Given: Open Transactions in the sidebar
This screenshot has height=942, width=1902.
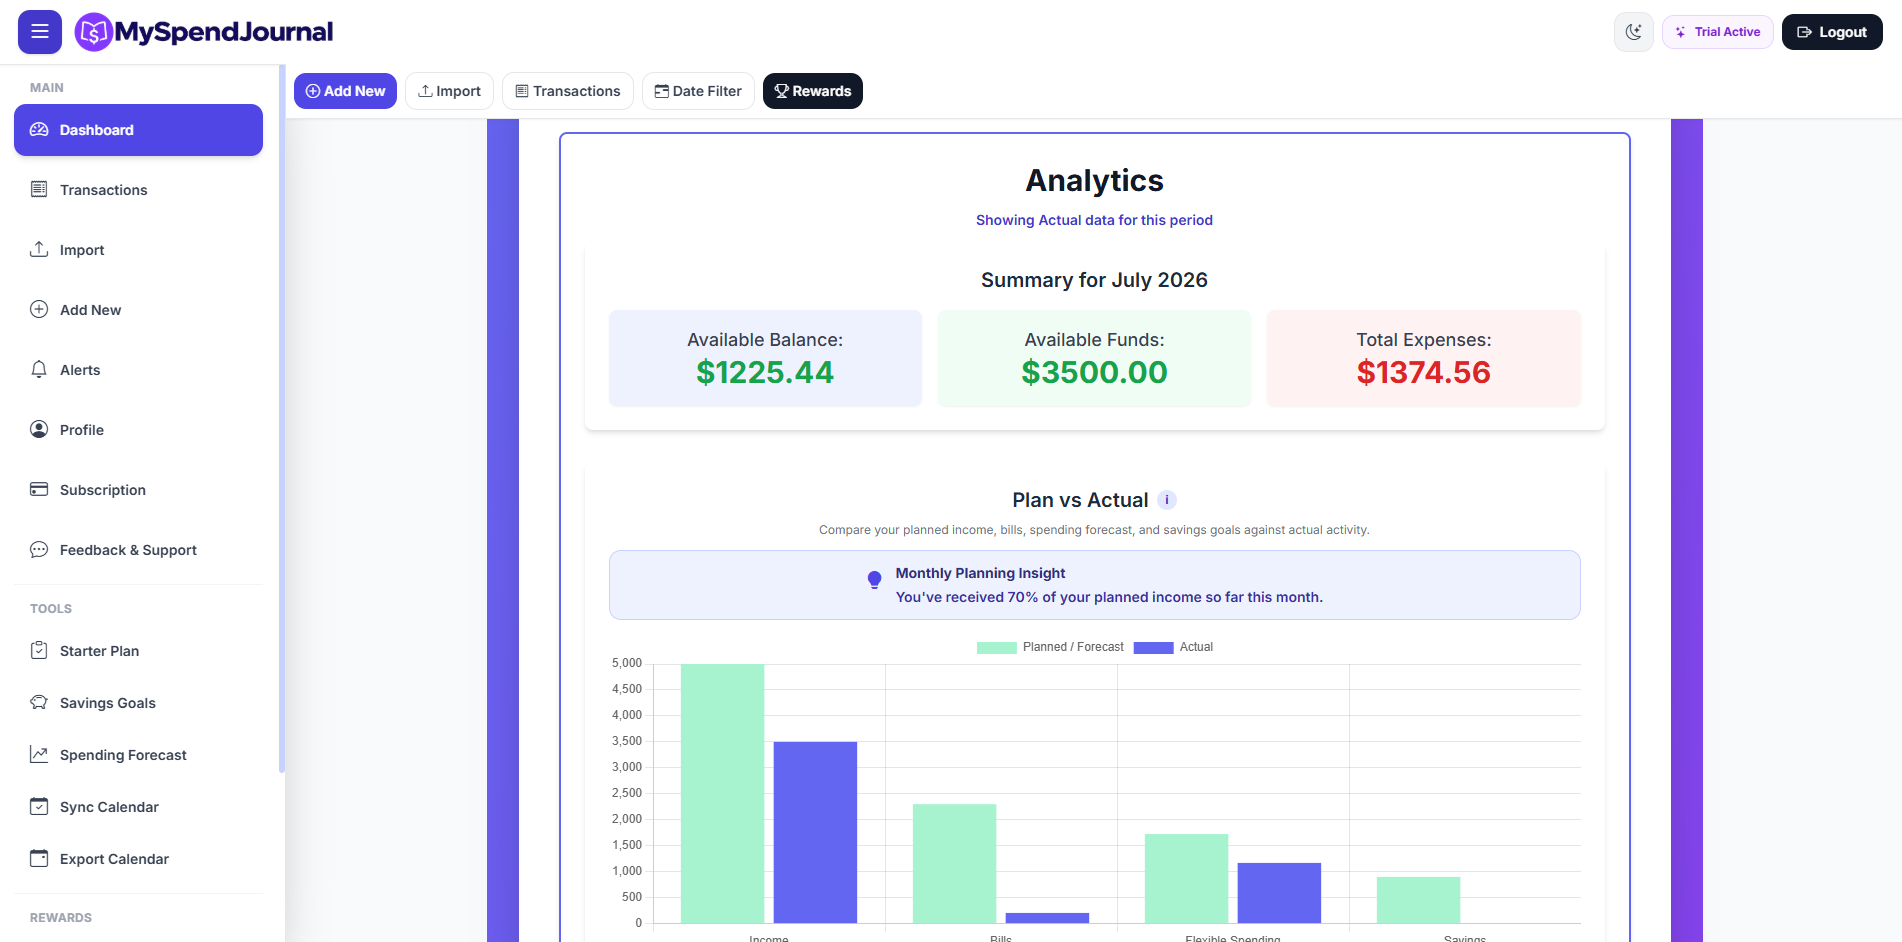Looking at the screenshot, I should pos(138,190).
